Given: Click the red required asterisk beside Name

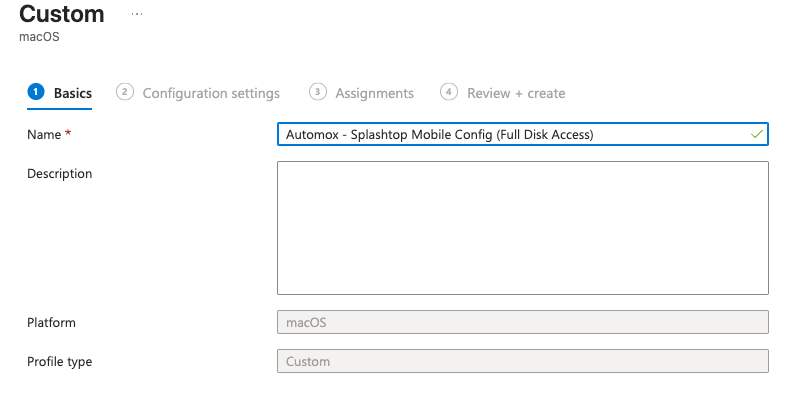Looking at the screenshot, I should point(68,134).
